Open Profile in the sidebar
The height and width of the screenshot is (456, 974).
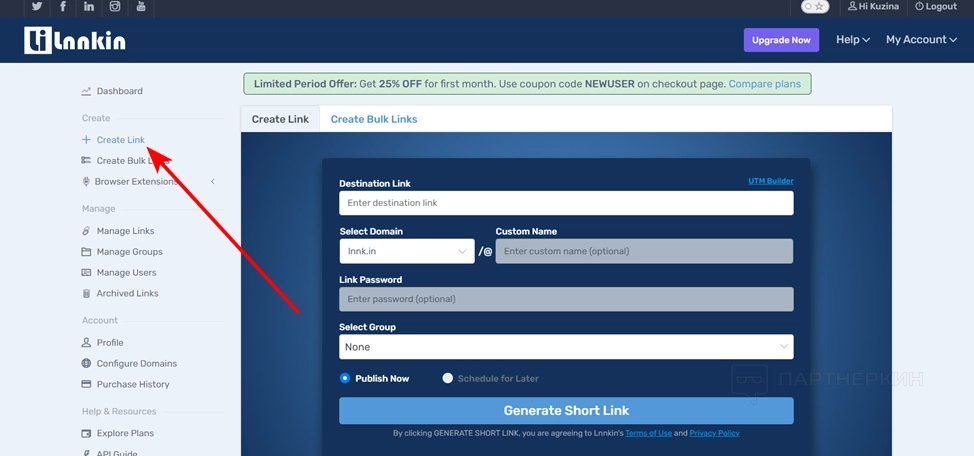(x=110, y=343)
